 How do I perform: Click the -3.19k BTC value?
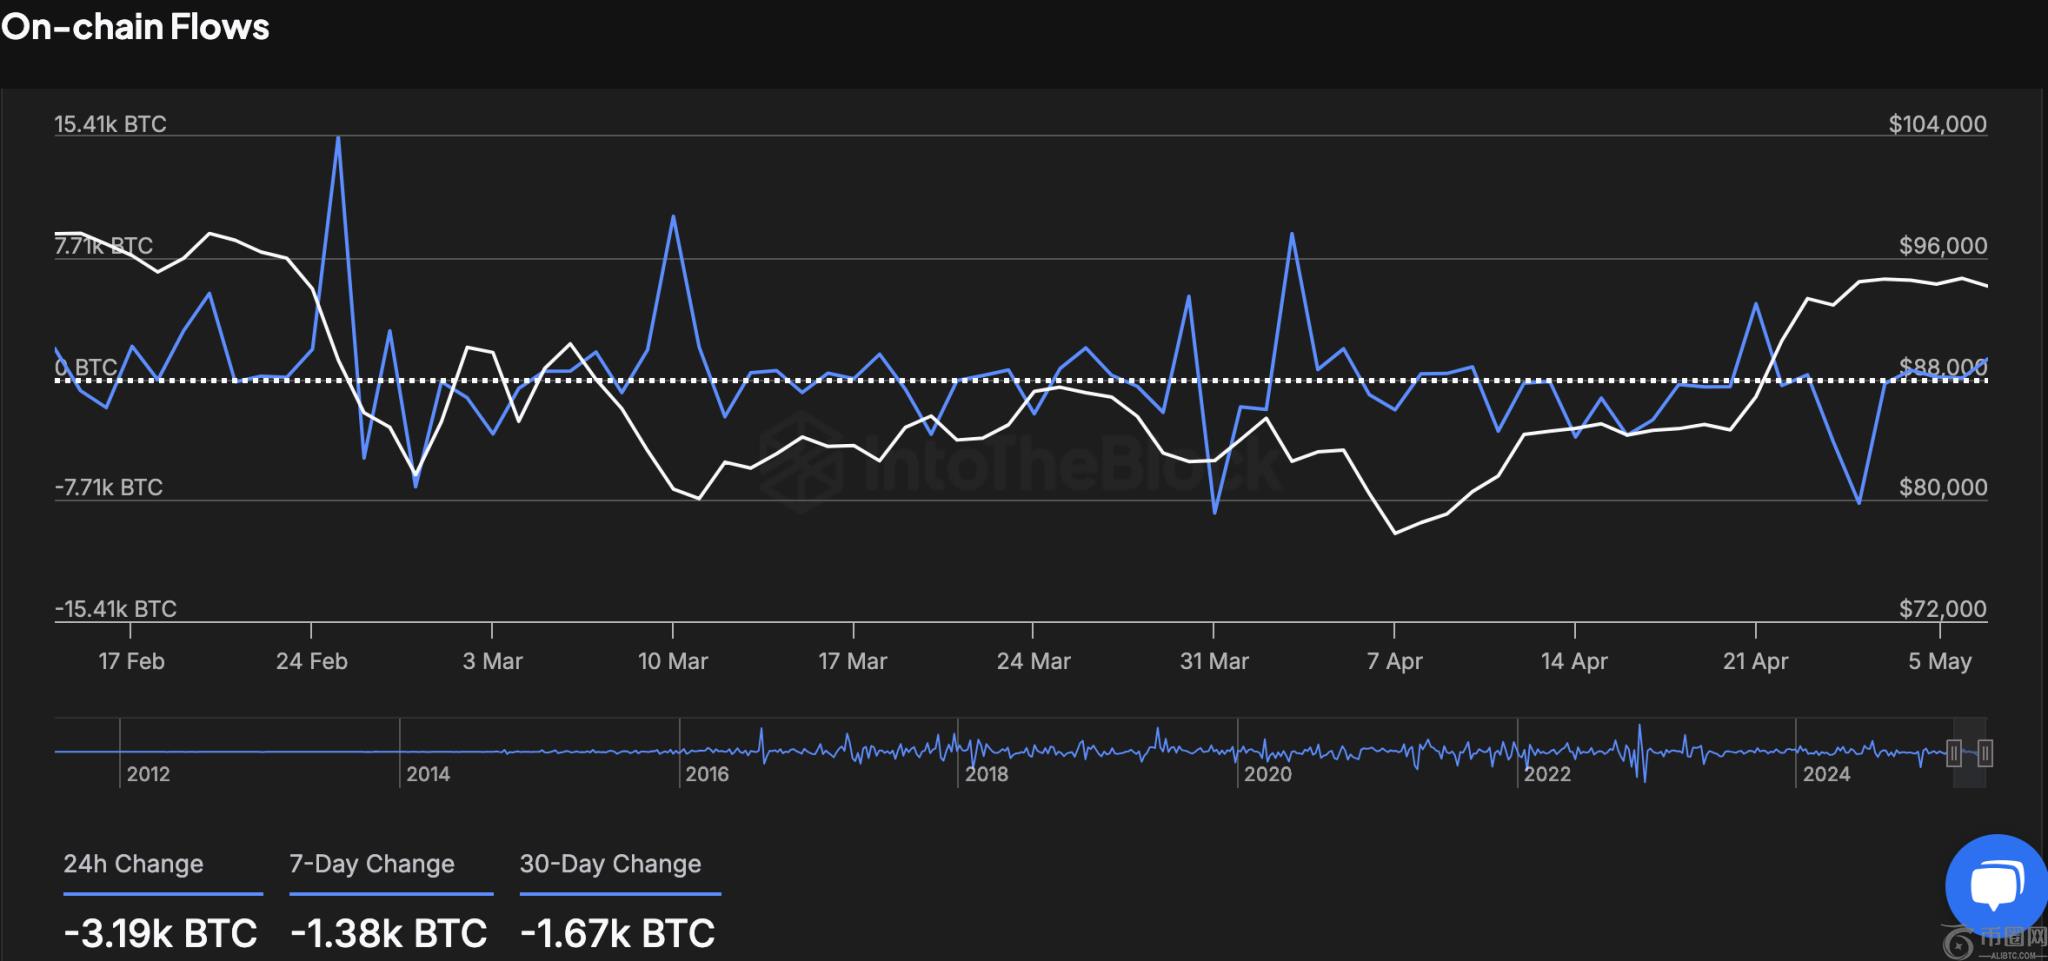tap(160, 933)
